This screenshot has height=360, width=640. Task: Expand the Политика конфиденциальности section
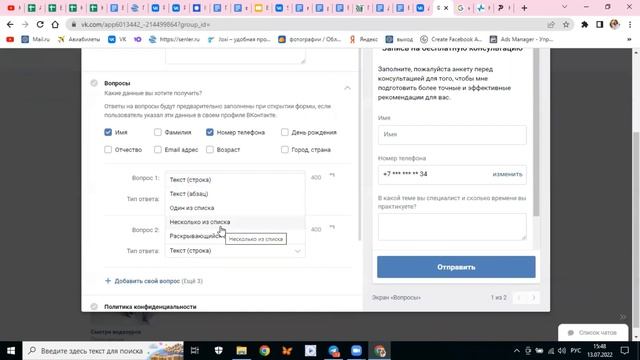click(150, 307)
